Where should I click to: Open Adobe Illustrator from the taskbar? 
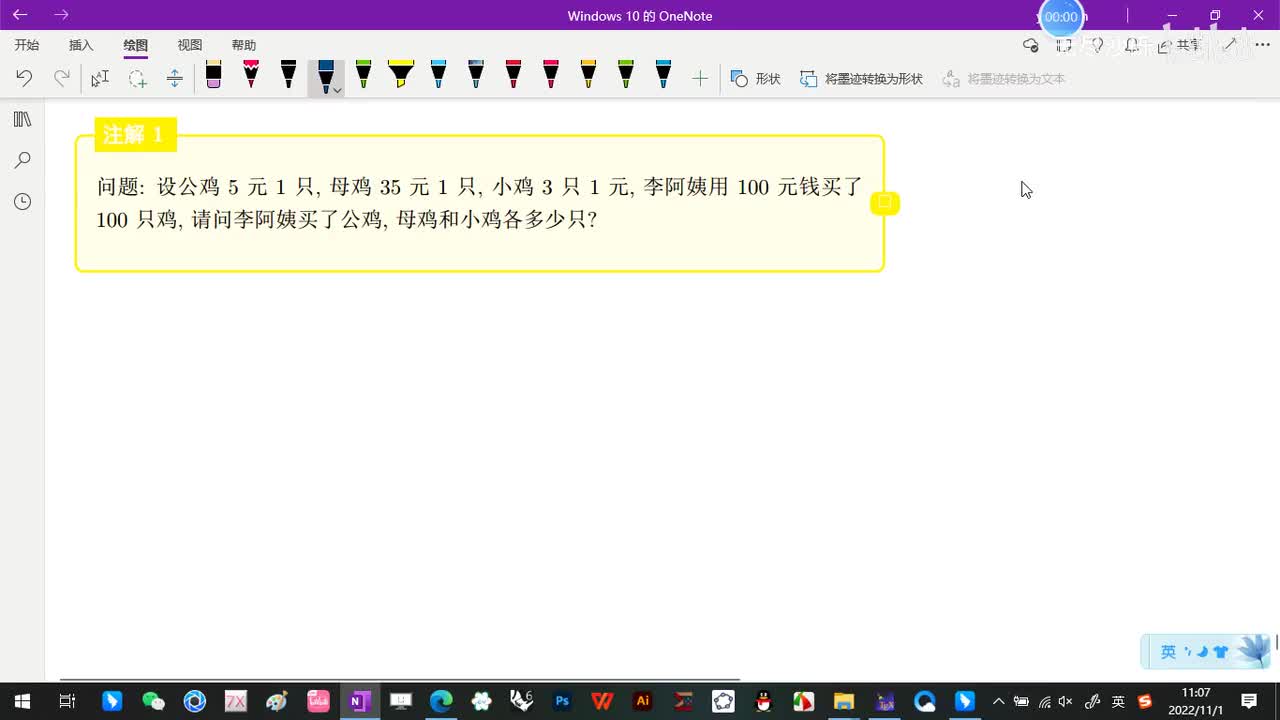pos(643,701)
